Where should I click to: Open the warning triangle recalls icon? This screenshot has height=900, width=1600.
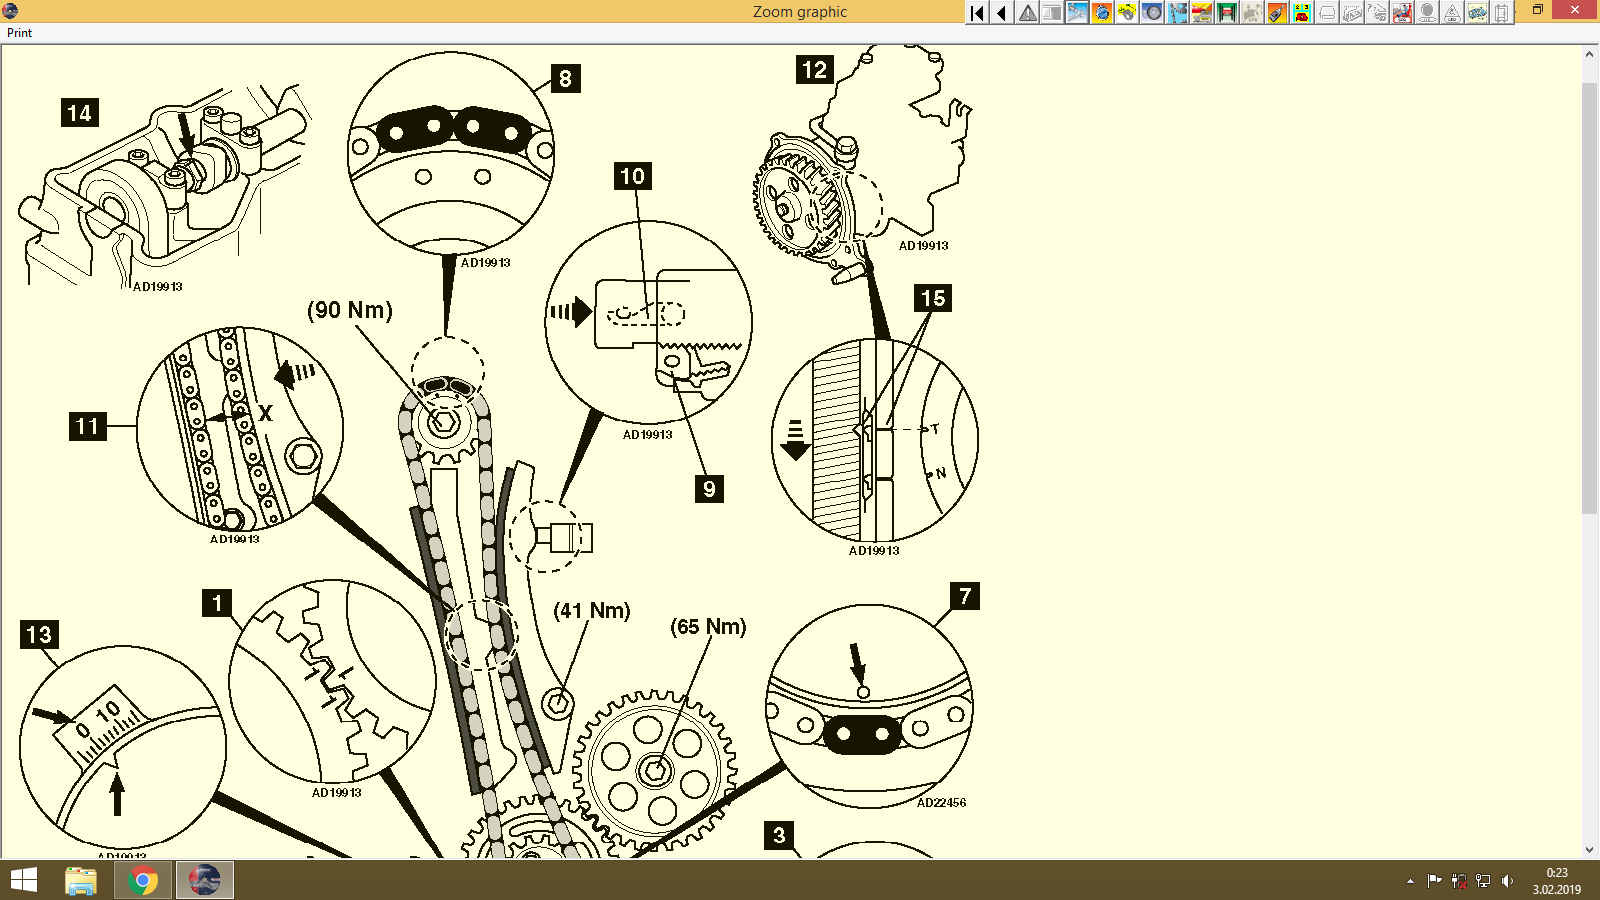[1027, 13]
